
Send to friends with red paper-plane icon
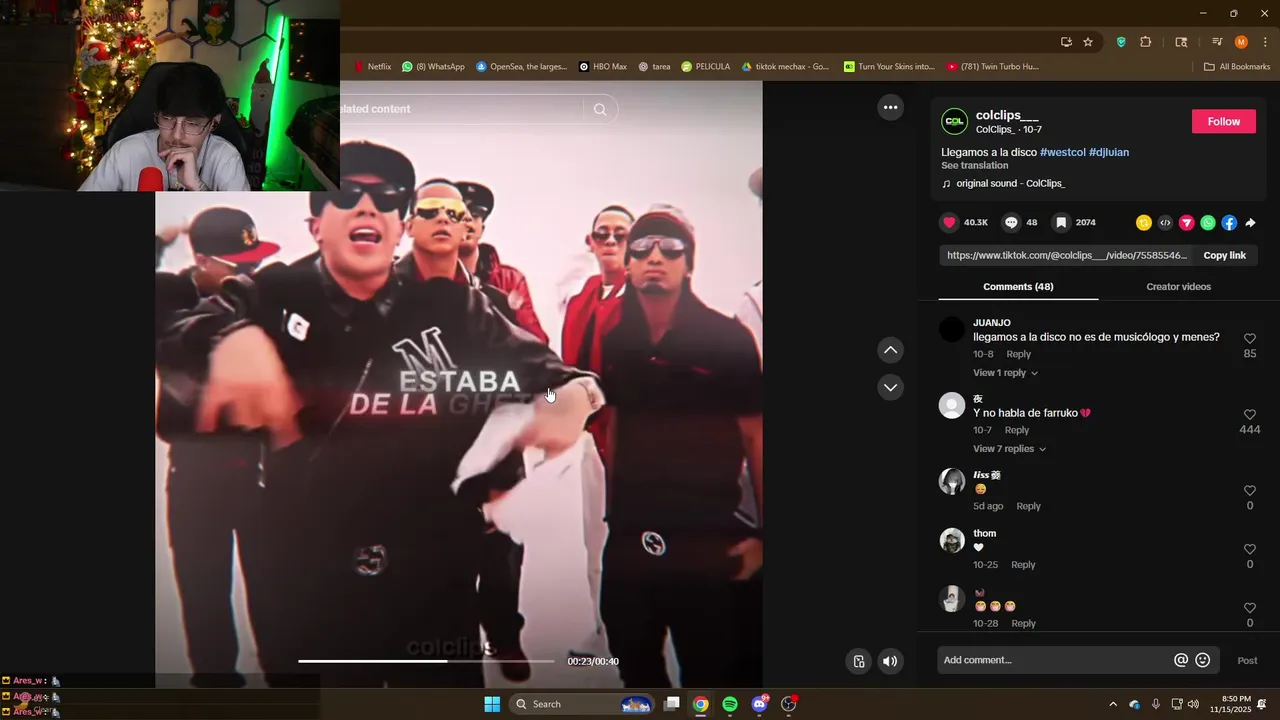[1187, 223]
